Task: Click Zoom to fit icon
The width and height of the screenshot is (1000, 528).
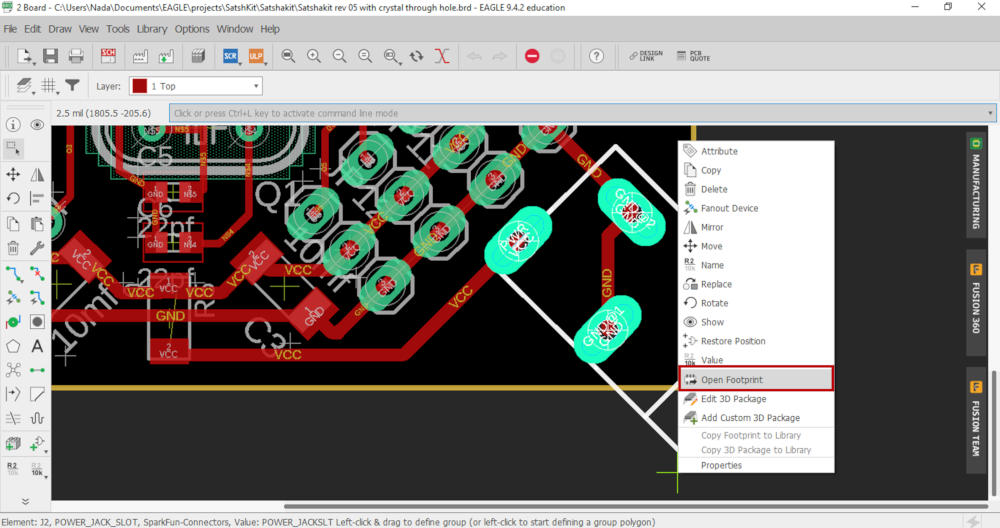Action: tap(288, 56)
